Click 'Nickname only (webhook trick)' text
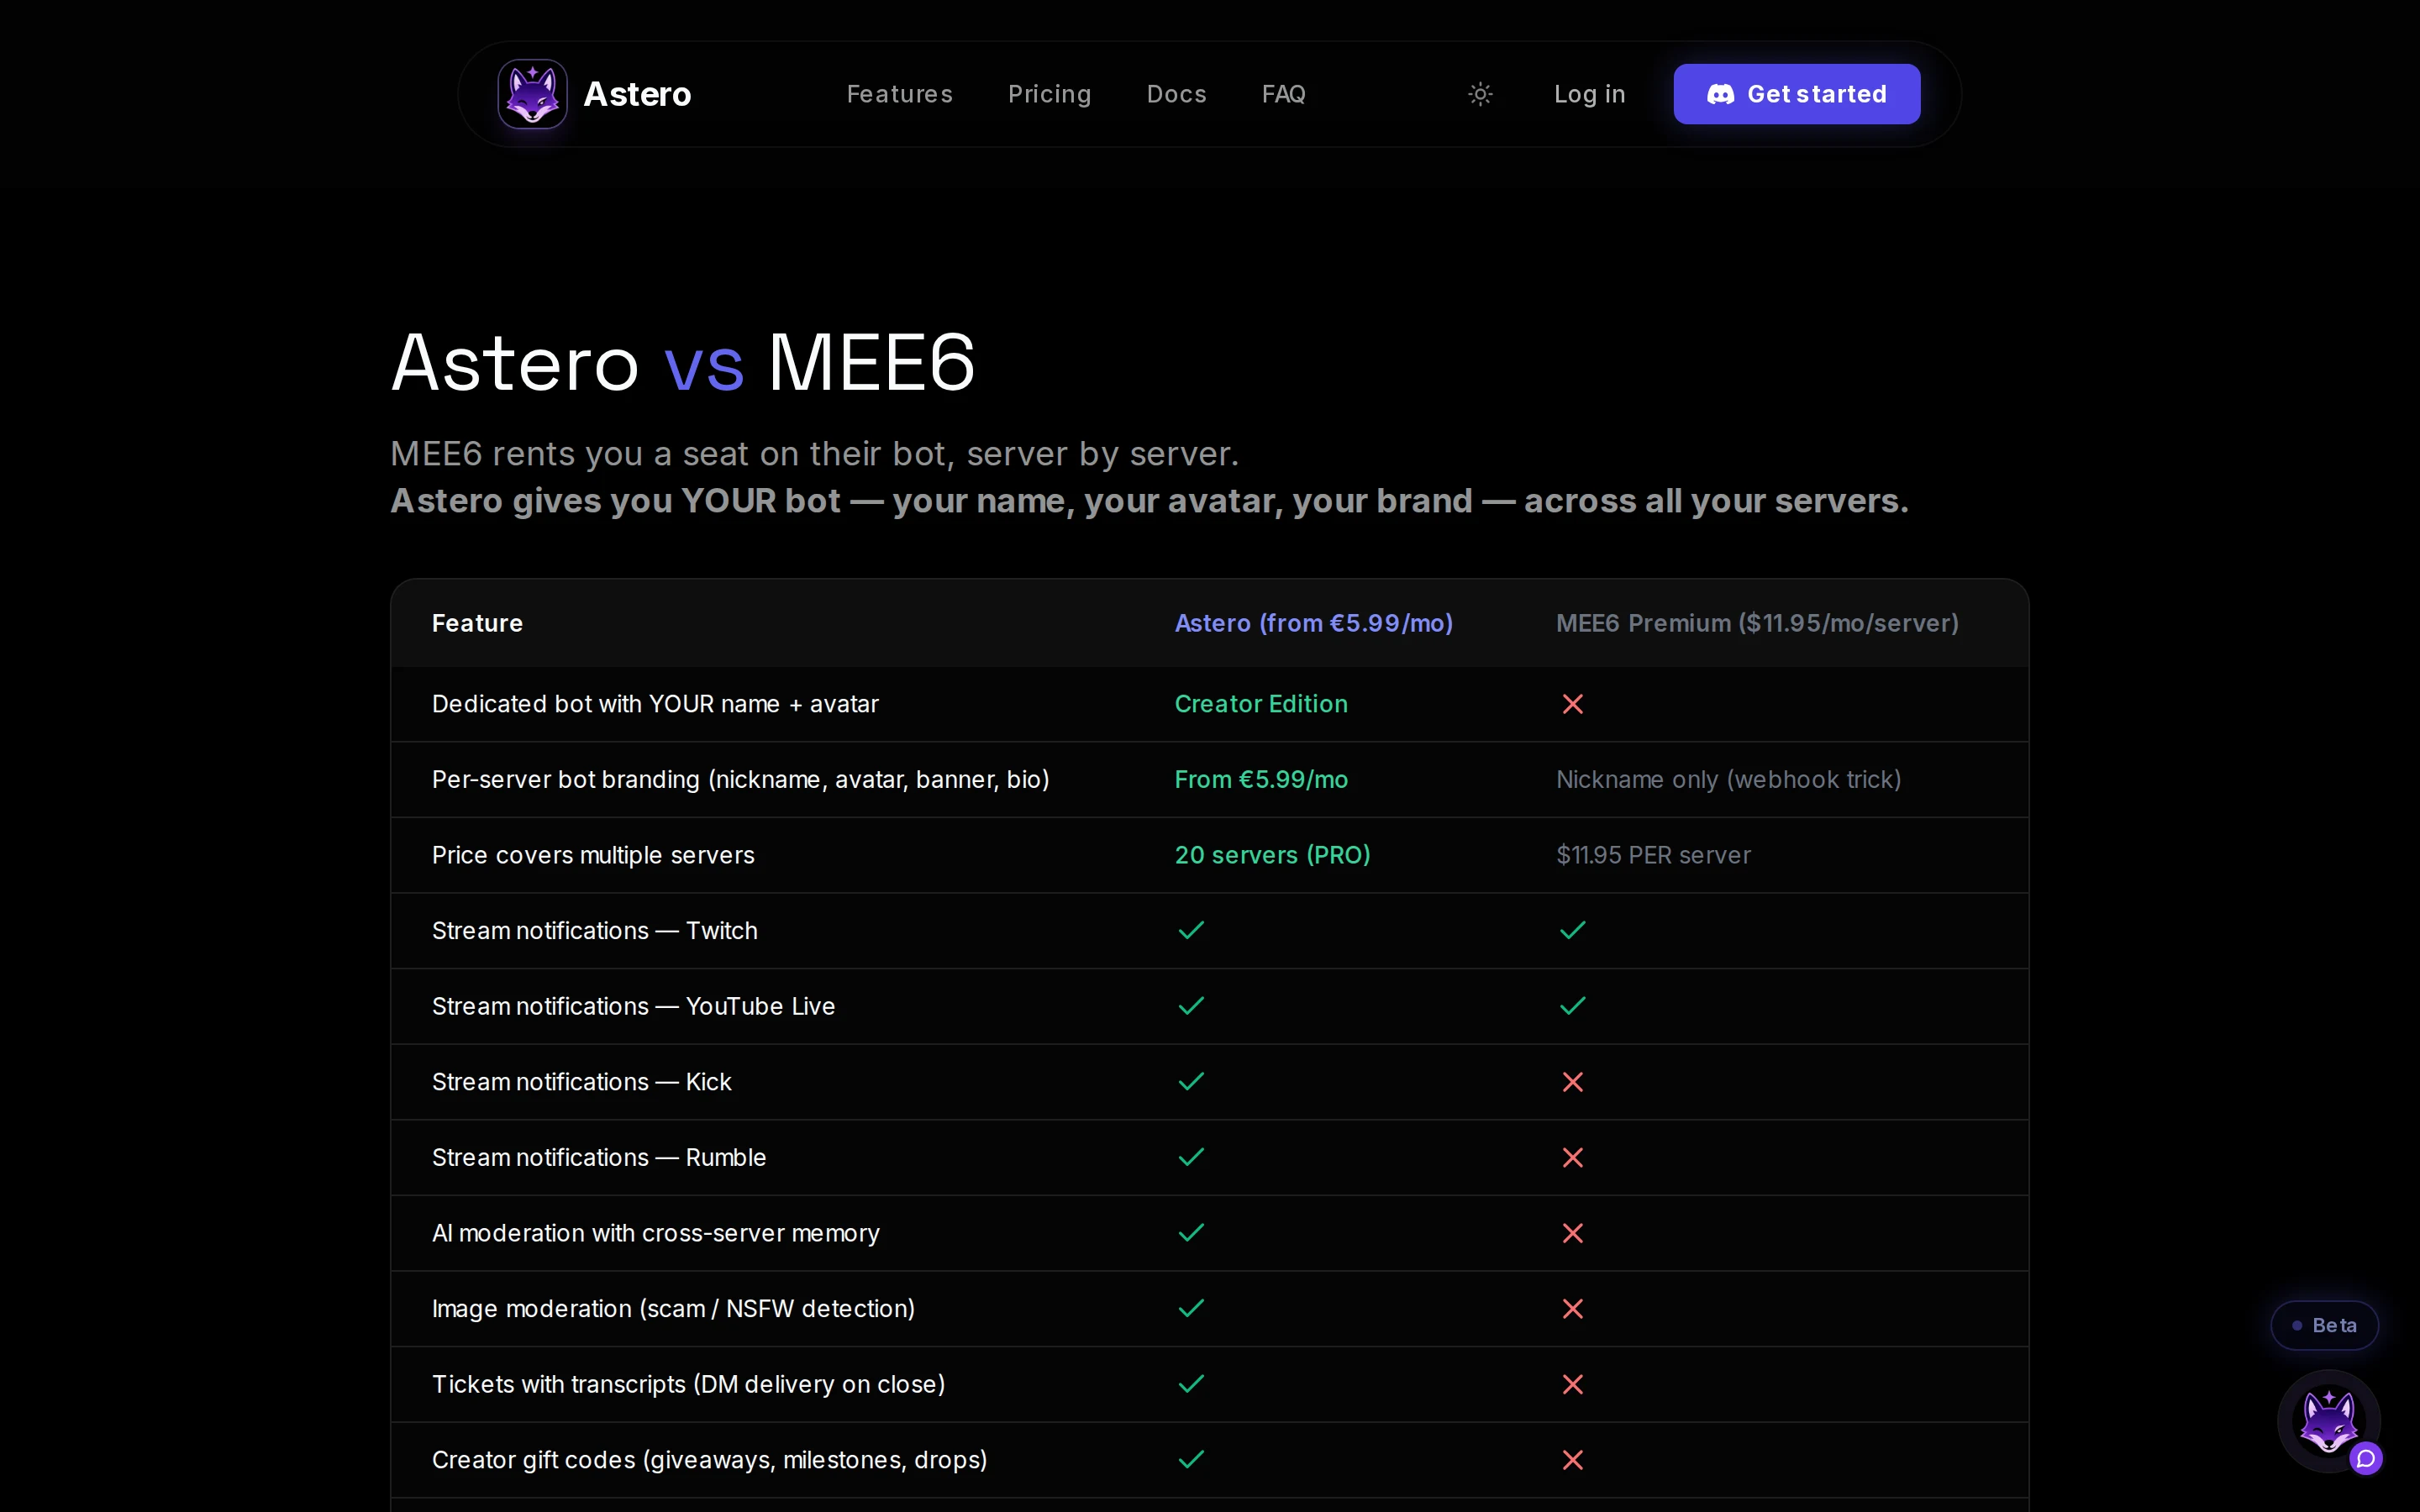Viewport: 2420px width, 1512px height. coord(1728,779)
